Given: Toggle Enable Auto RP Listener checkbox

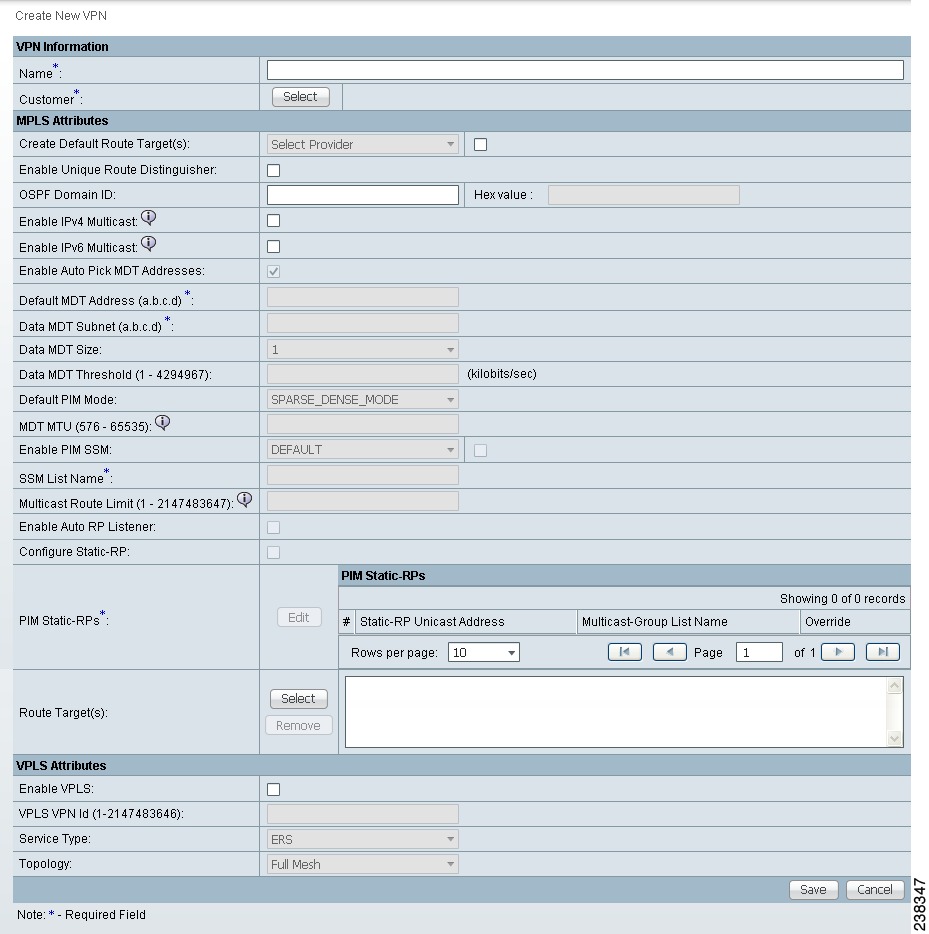Looking at the screenshot, I should 273,528.
